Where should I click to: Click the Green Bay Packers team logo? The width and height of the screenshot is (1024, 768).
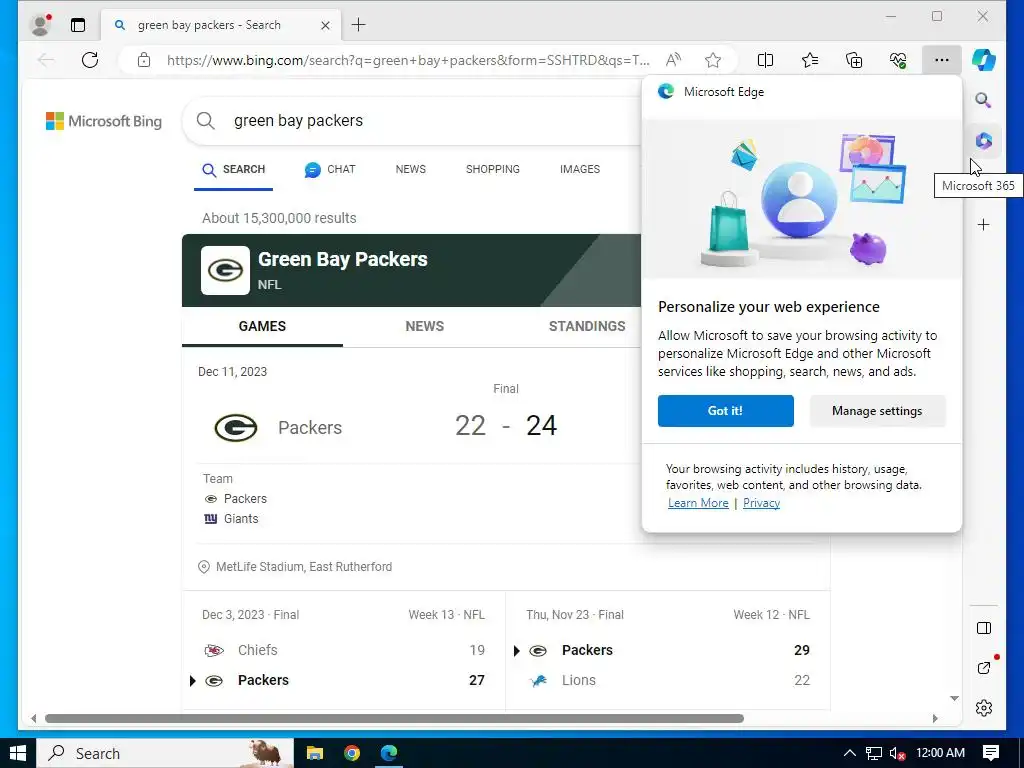[225, 270]
